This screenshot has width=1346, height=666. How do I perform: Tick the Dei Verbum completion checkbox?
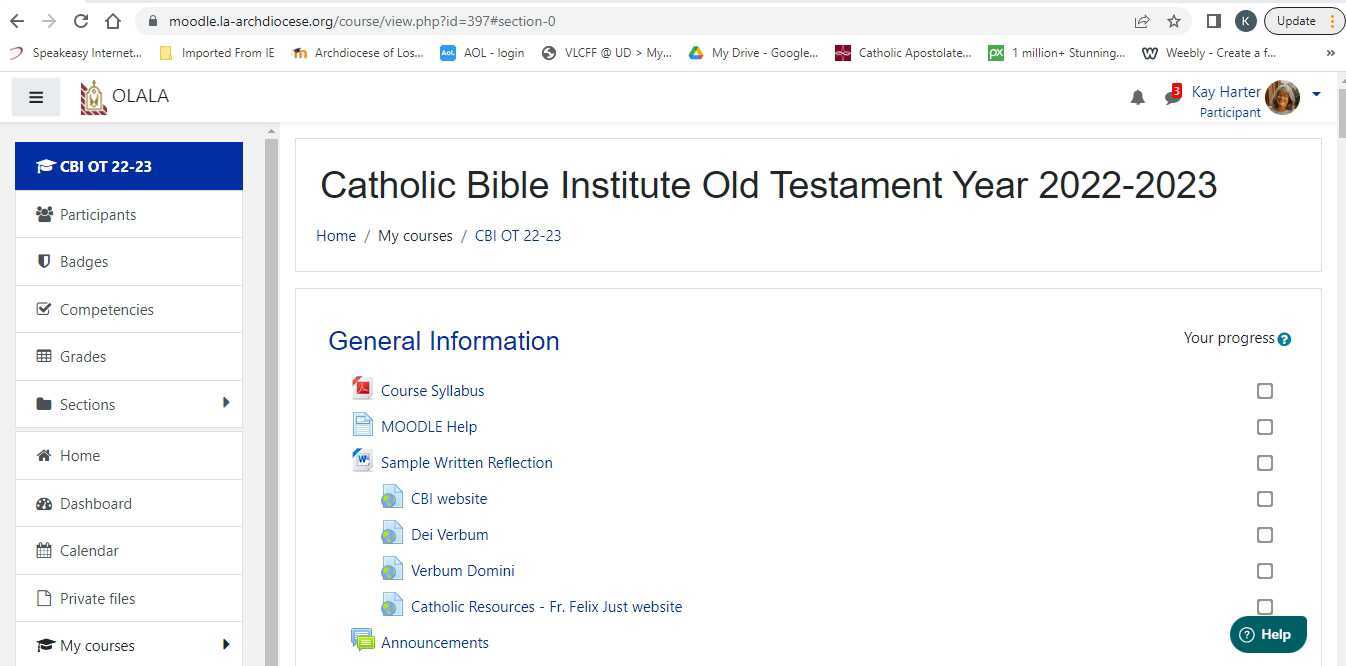pyautogui.click(x=1265, y=535)
